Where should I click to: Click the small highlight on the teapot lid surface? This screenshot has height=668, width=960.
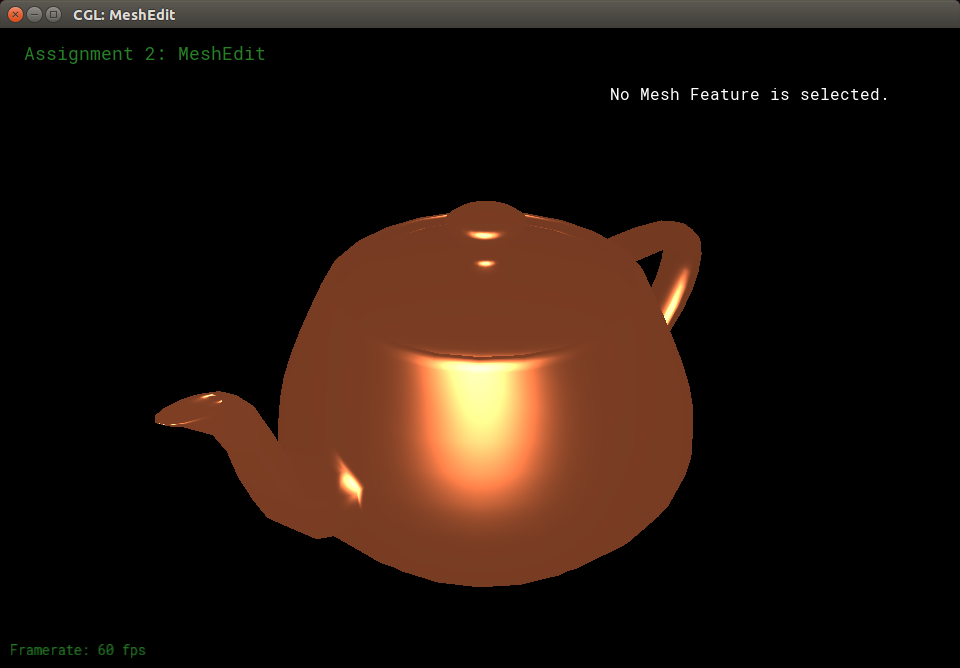(485, 264)
